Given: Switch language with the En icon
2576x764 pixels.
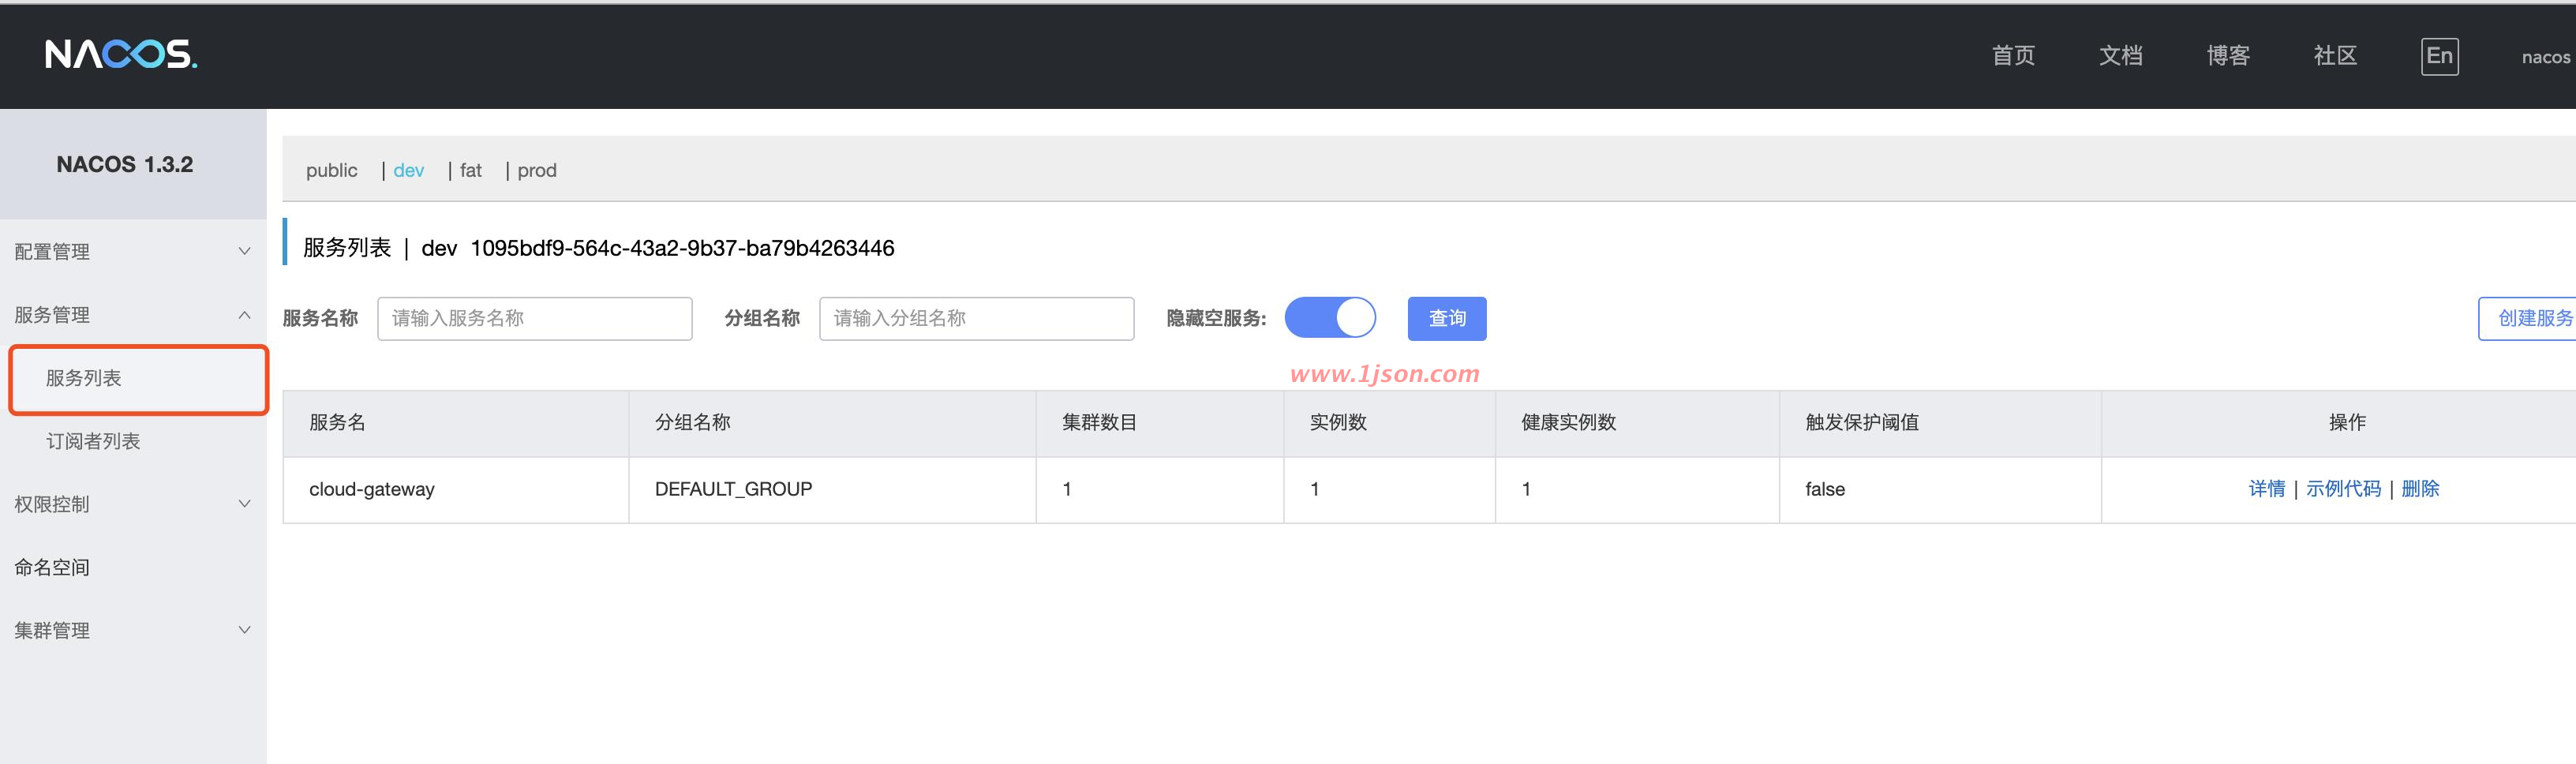Looking at the screenshot, I should pyautogui.click(x=2438, y=56).
